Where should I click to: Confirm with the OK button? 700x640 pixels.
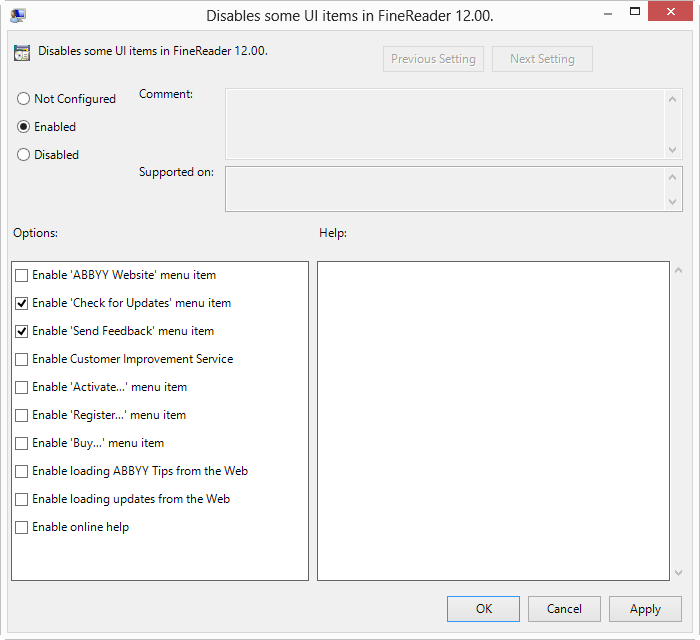click(x=483, y=609)
